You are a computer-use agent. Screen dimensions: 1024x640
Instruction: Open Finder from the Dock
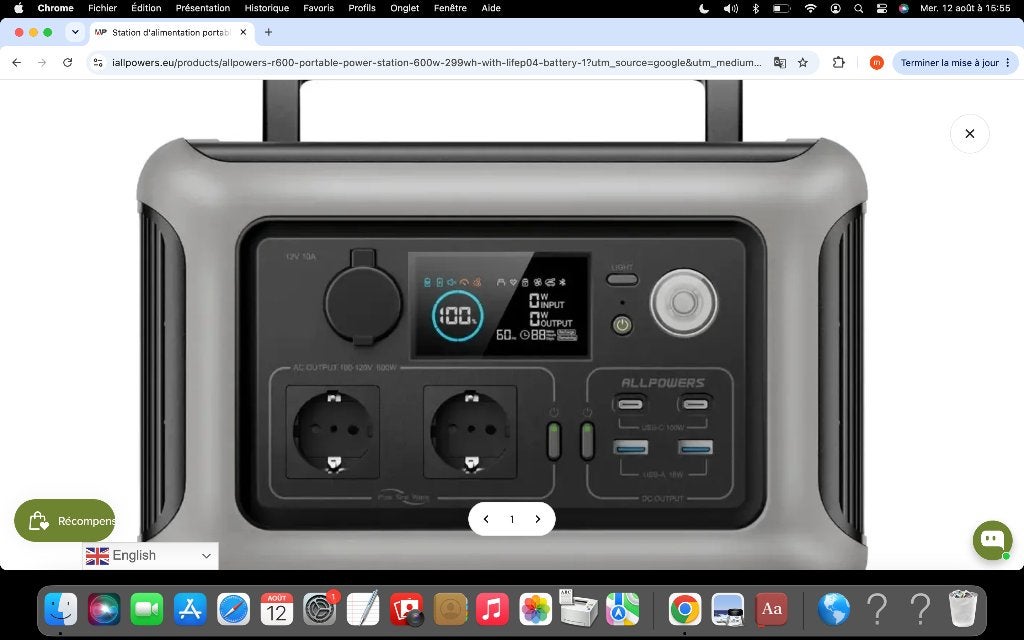point(61,609)
